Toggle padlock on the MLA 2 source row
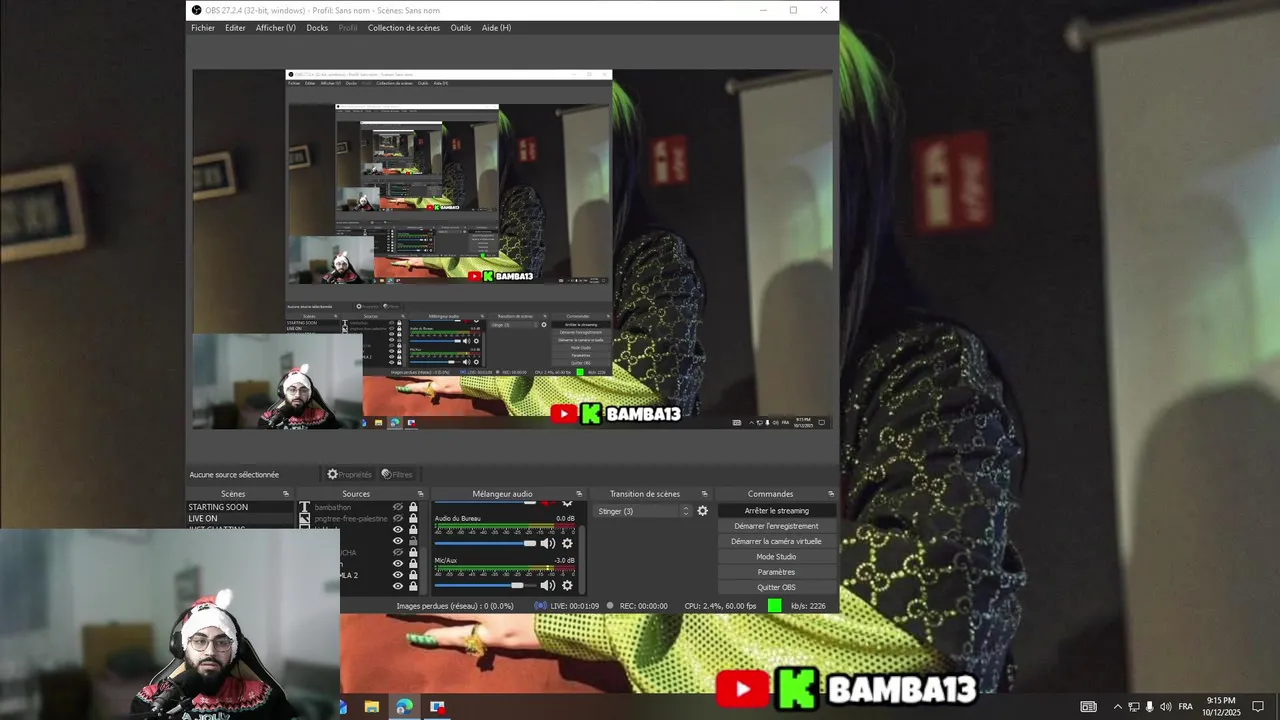Screen dimensions: 1280x720 pyautogui.click(x=413, y=575)
